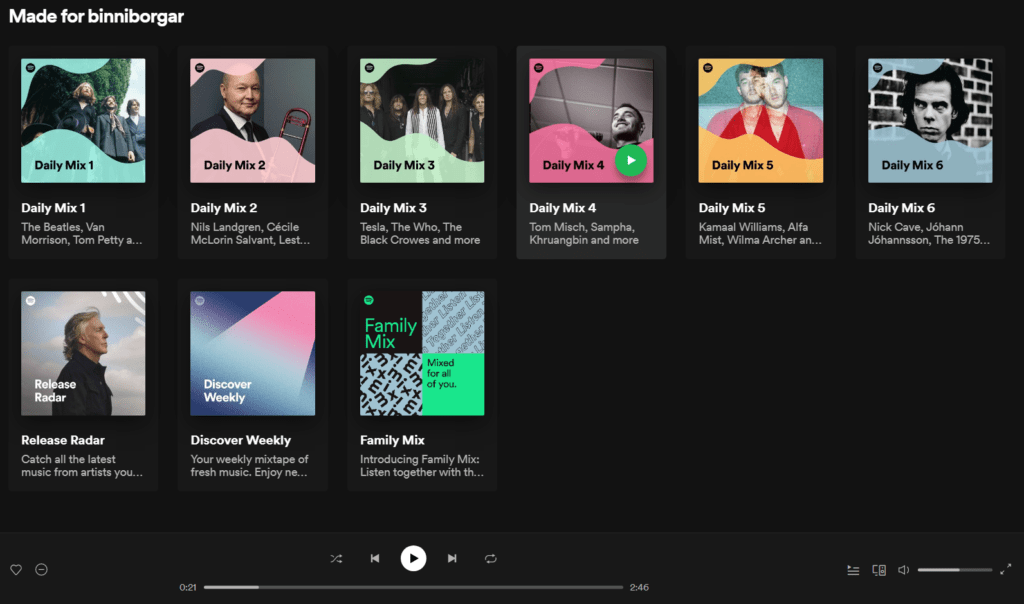
Task: Click 'Nick Cave, Jóhann Jóhannsson' description text
Action: point(929,233)
